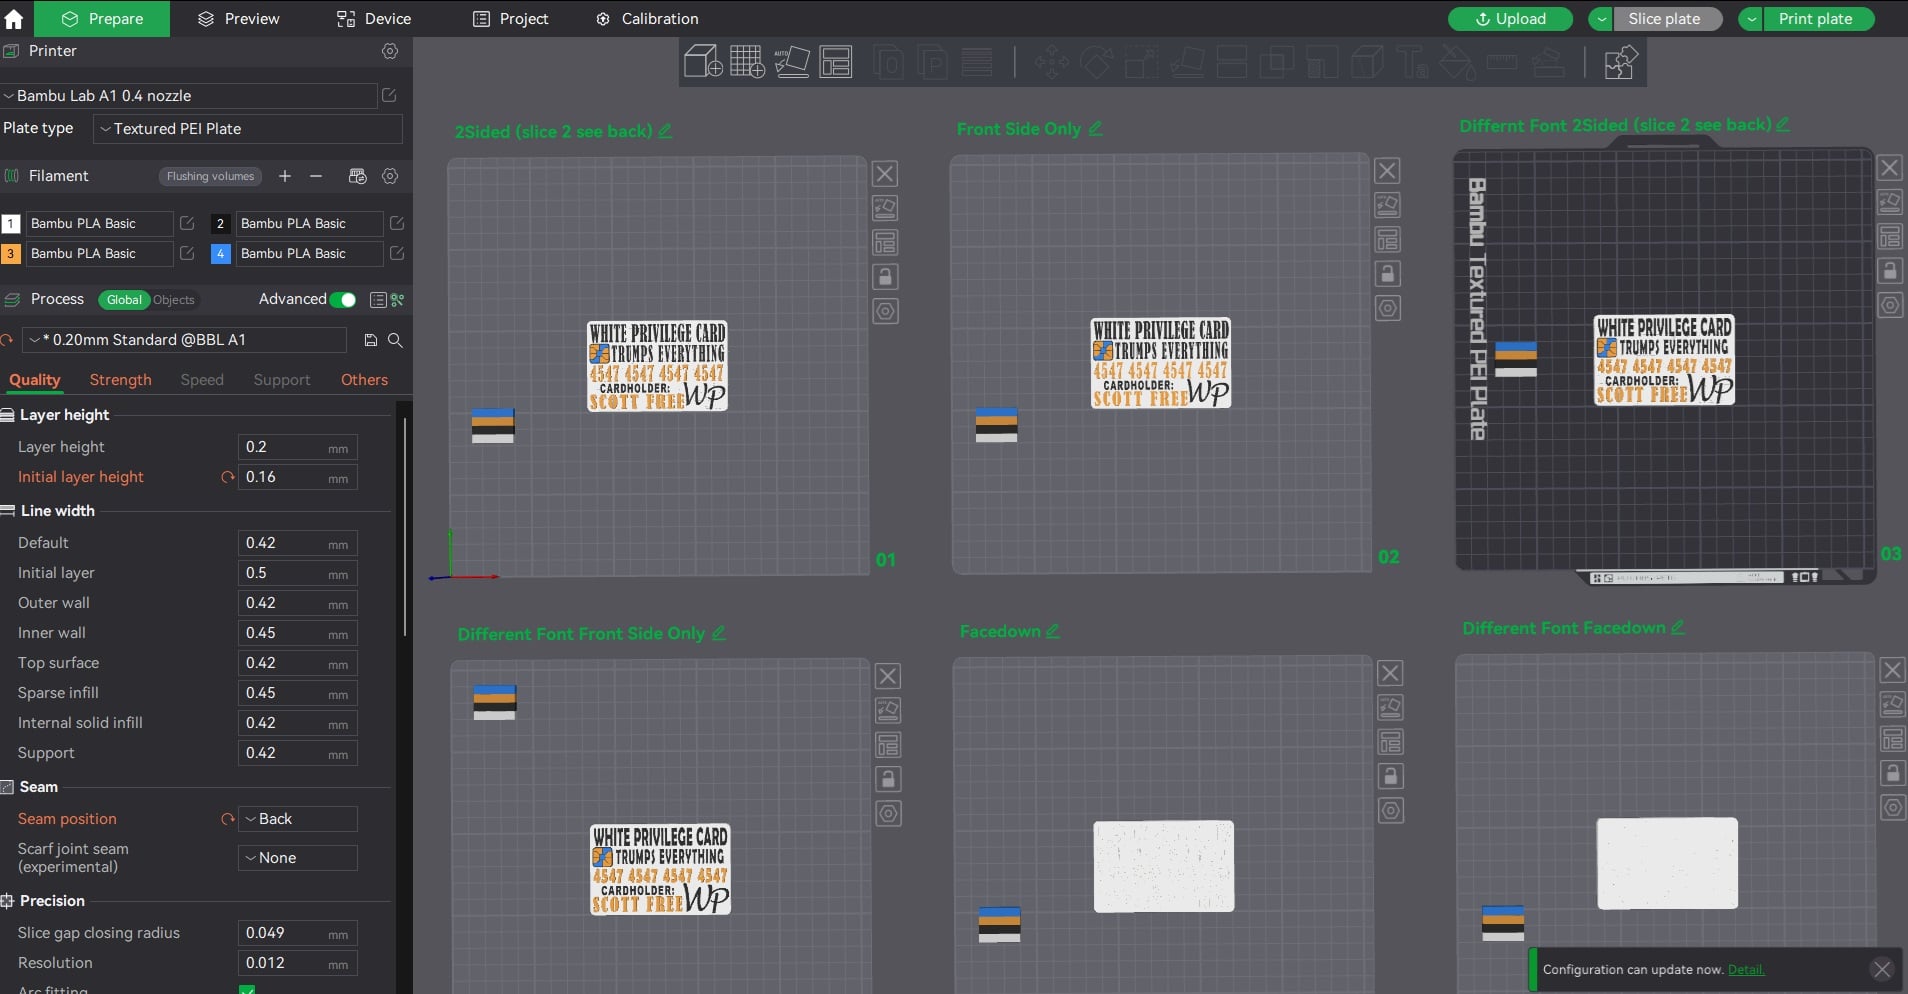Toggle lock on plate 01

pos(885,276)
